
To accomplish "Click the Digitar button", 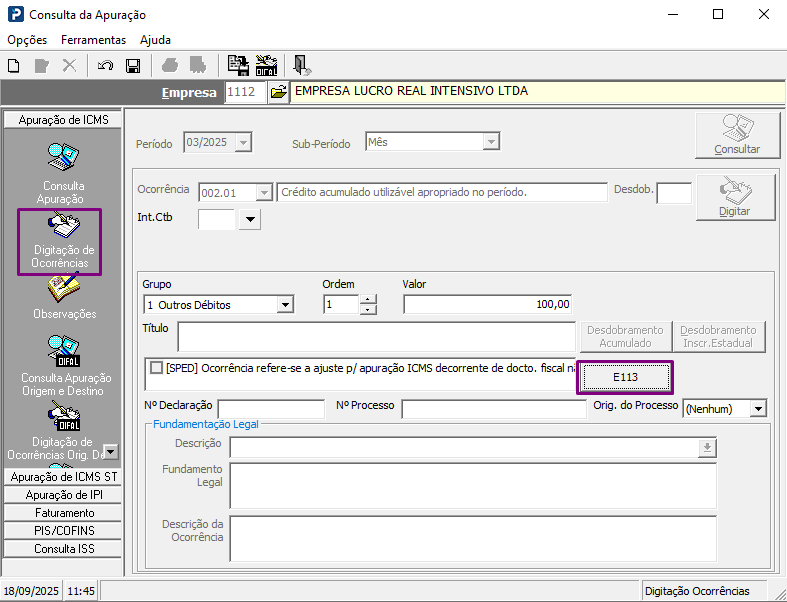I will 735,197.
